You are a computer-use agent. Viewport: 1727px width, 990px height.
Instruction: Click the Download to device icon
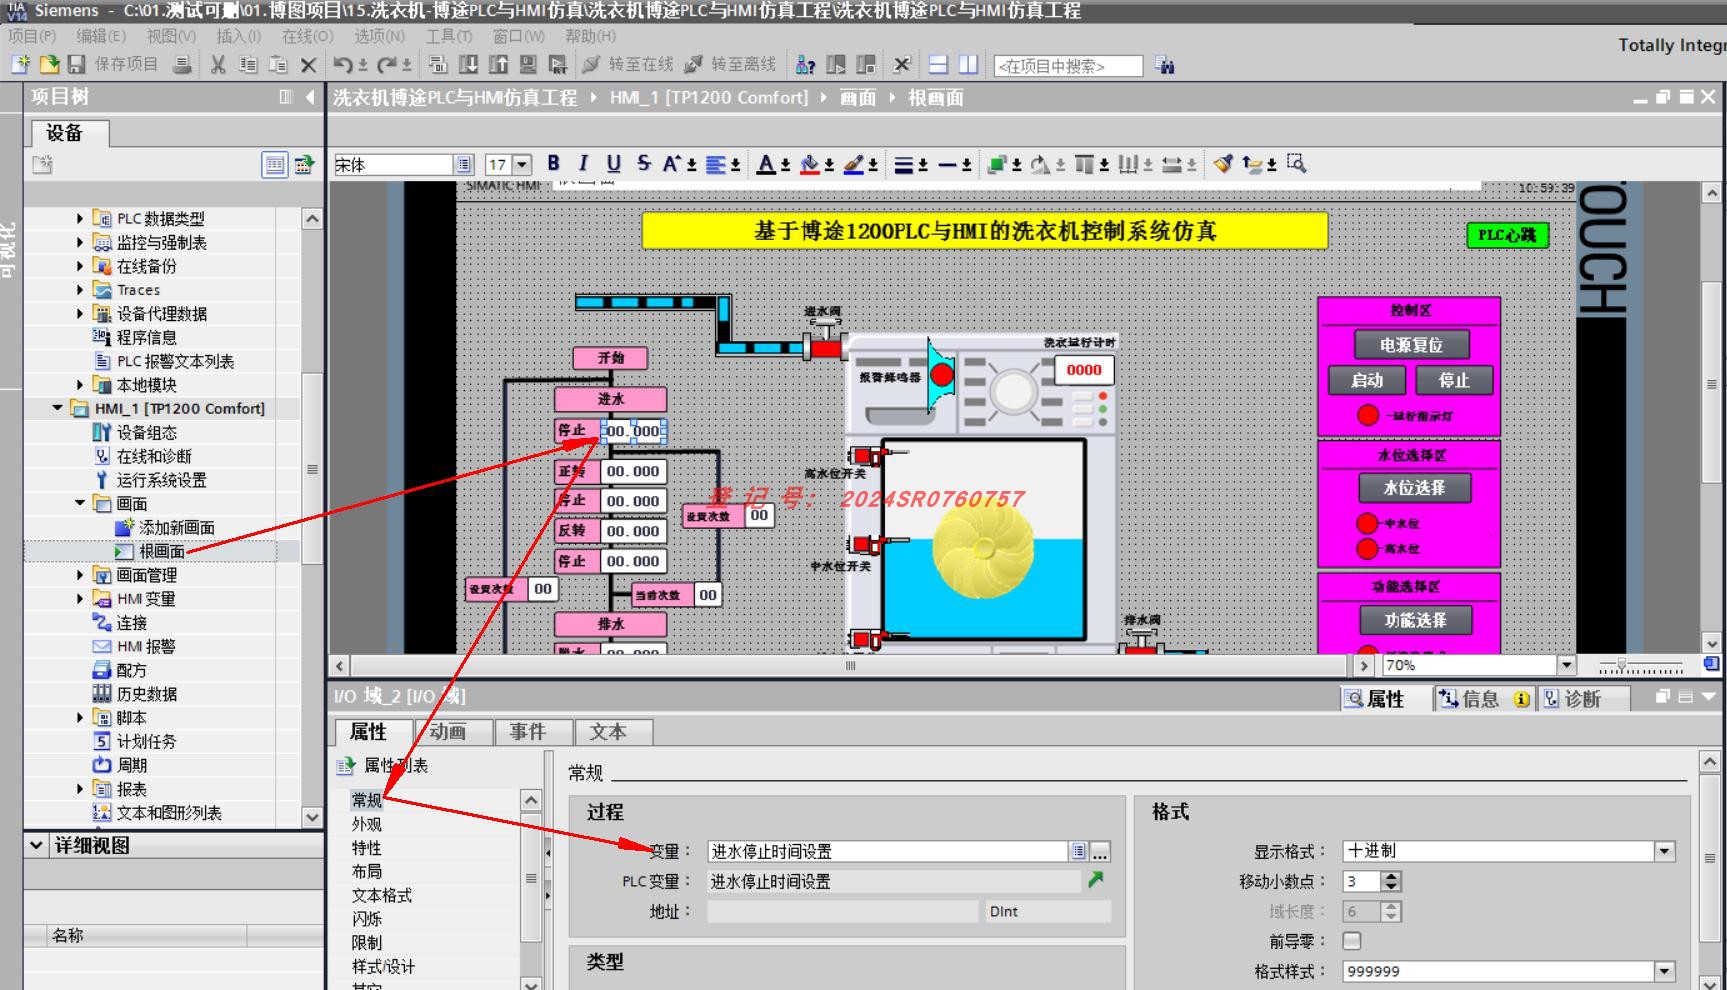tap(468, 65)
